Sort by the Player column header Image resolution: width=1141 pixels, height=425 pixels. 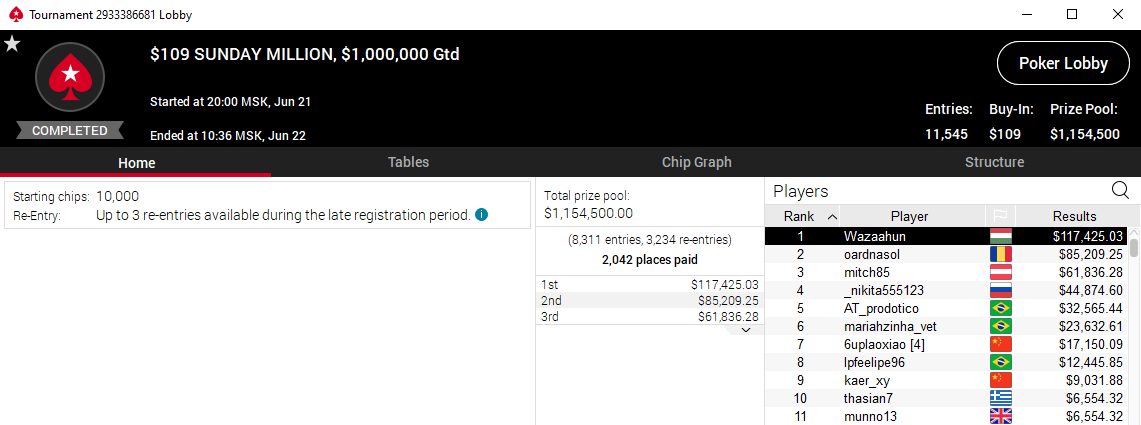tap(910, 216)
